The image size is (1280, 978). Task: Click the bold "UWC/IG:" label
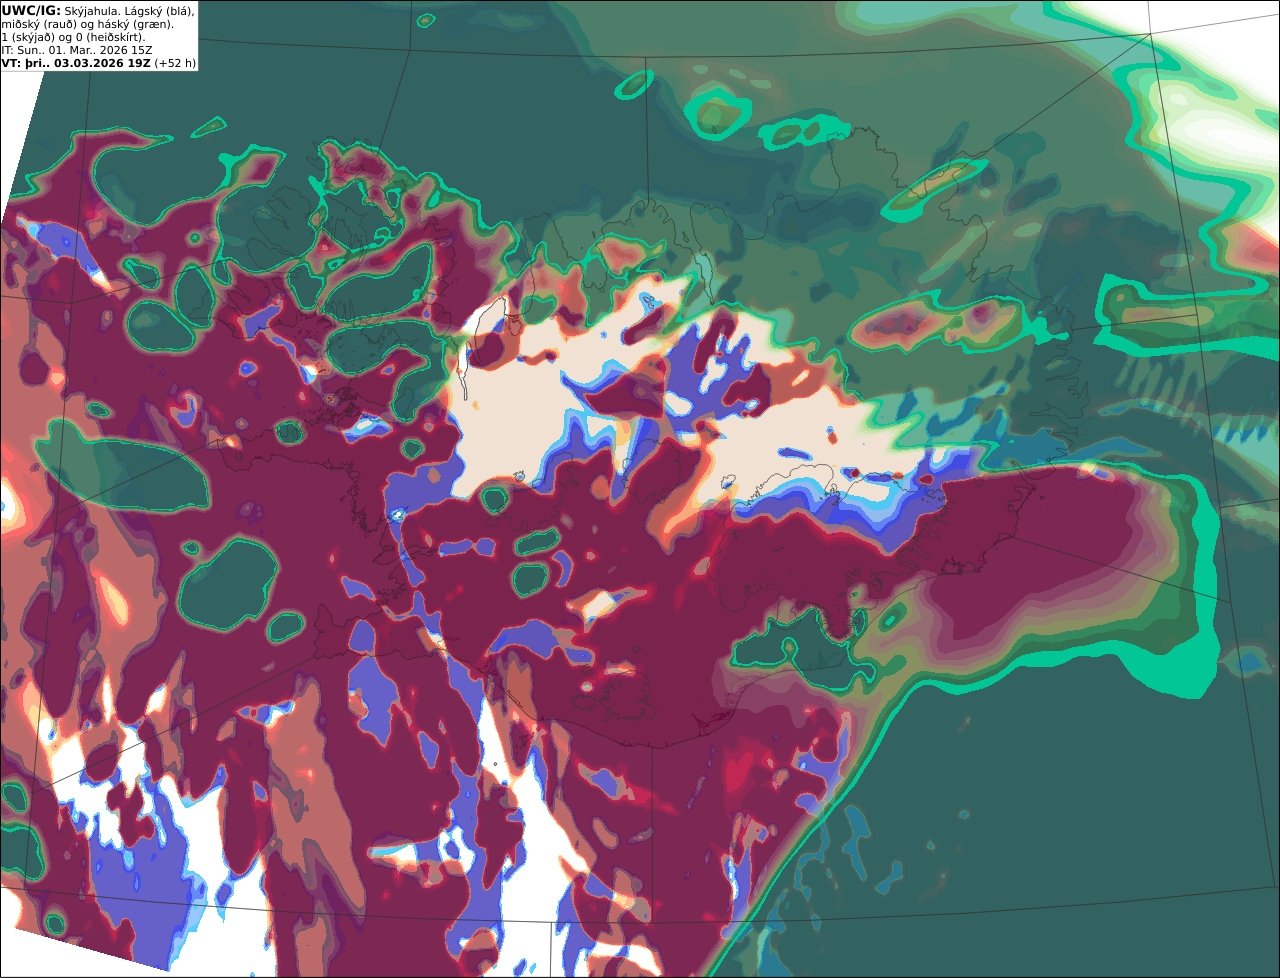(x=31, y=11)
